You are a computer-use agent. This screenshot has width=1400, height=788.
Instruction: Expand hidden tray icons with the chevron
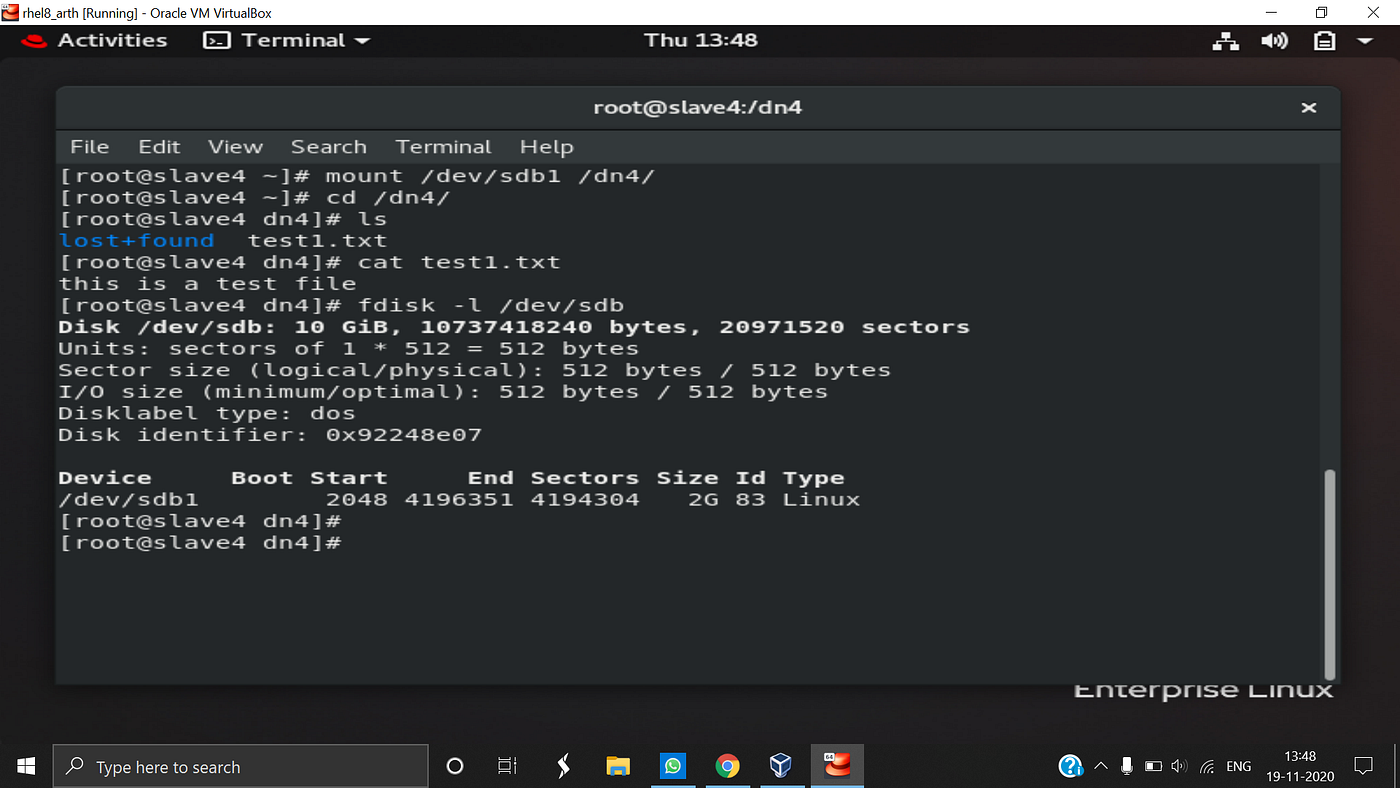[x=1100, y=766]
